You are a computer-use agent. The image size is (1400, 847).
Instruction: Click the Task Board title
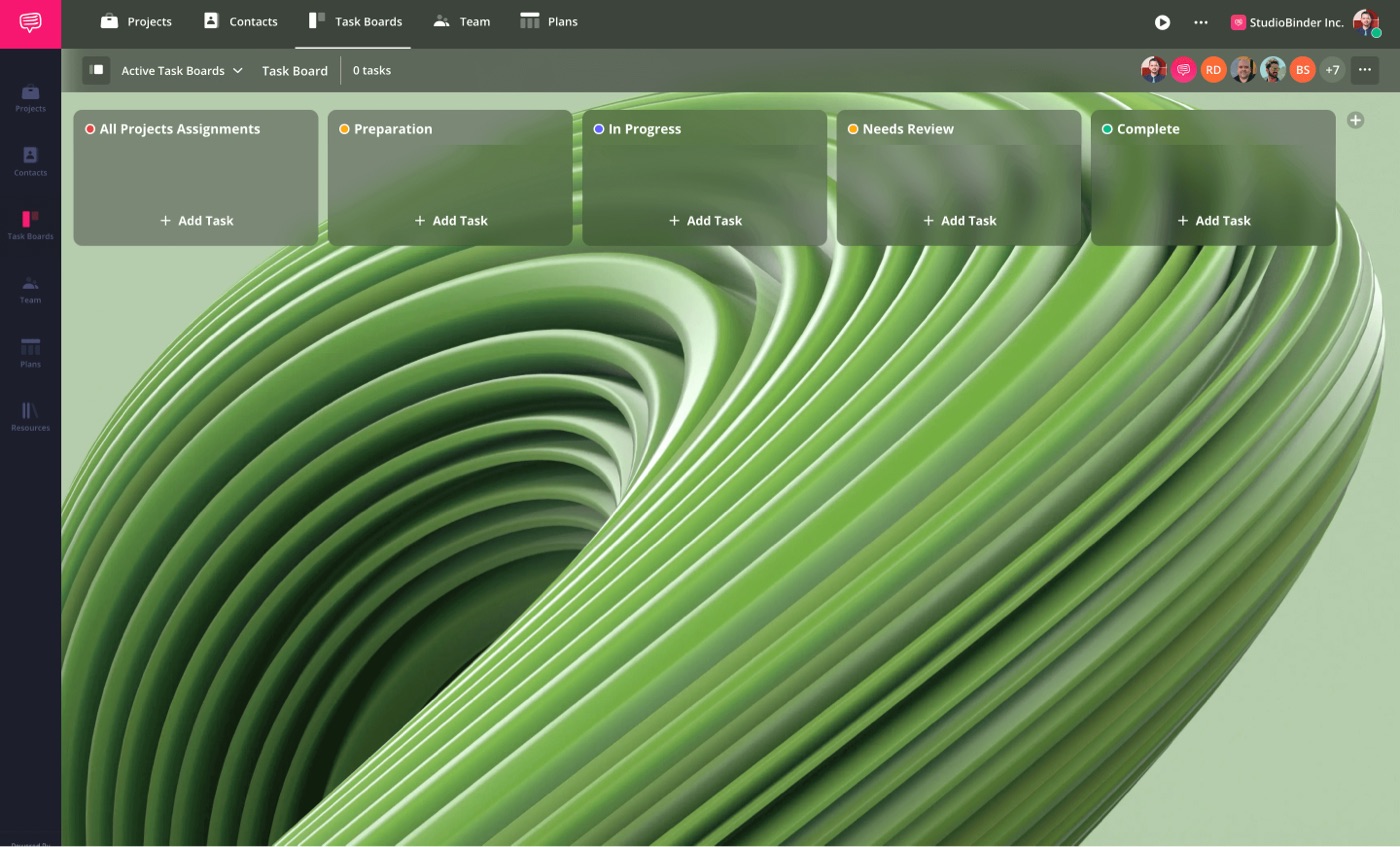tap(295, 70)
